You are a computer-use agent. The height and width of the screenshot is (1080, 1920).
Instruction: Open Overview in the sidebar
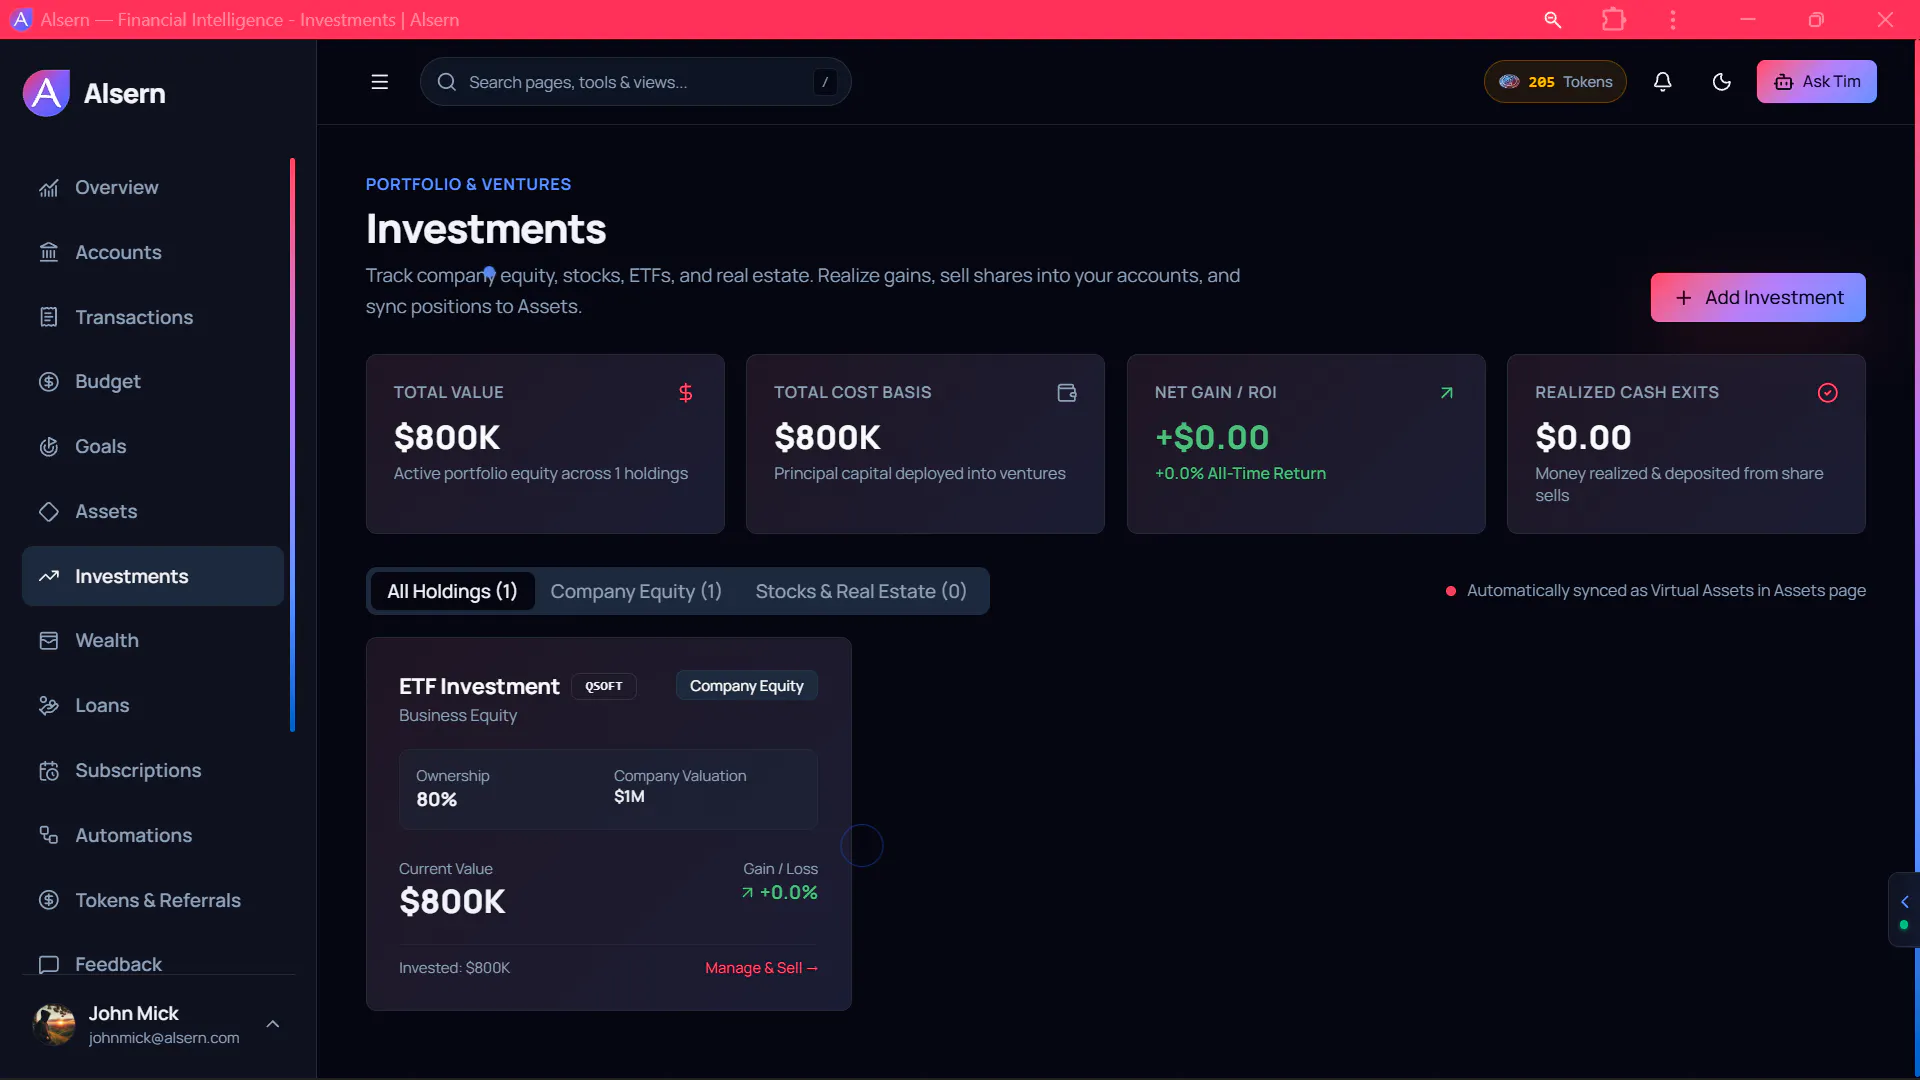[153, 188]
